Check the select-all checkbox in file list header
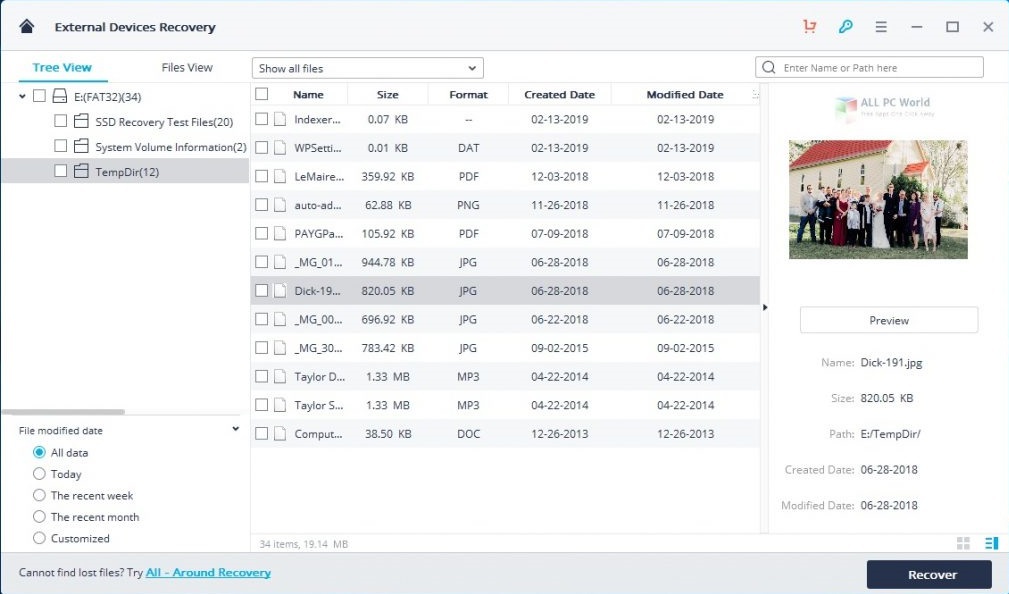1009x594 pixels. pos(261,93)
